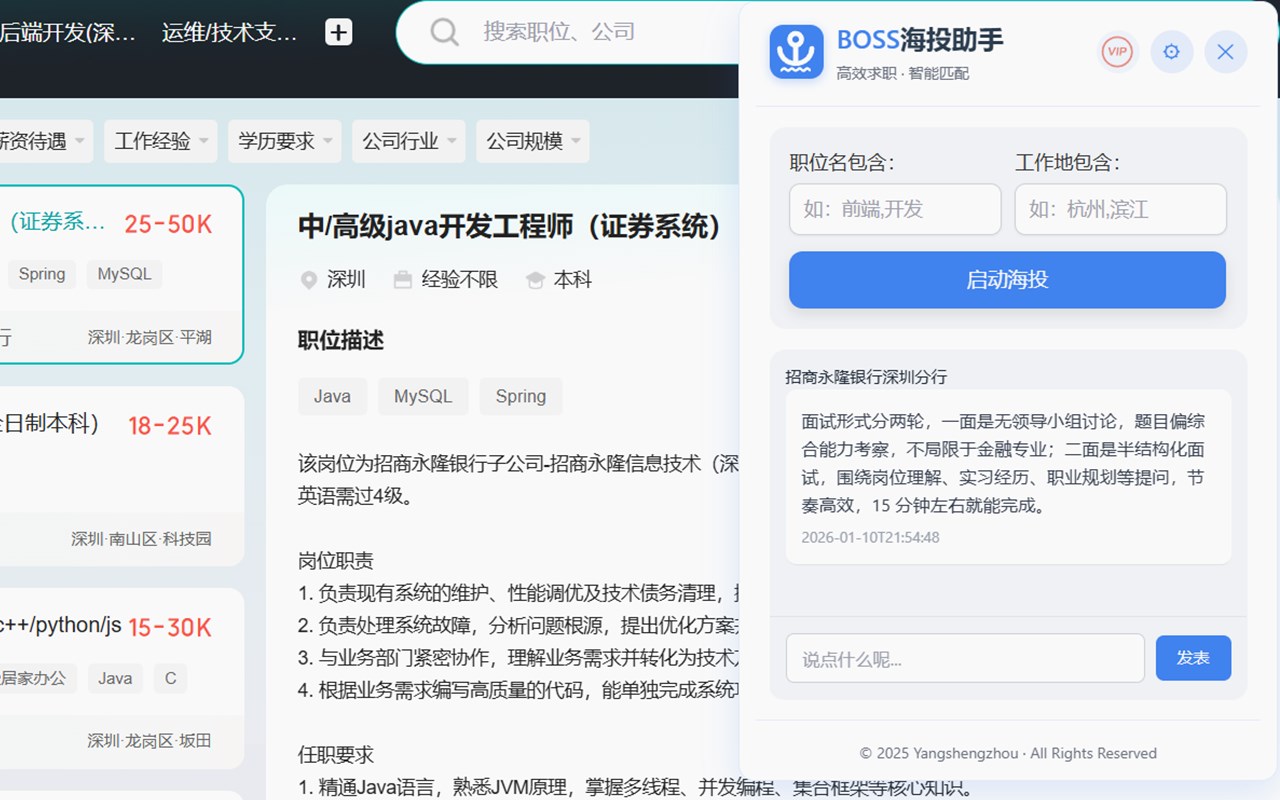Screen dimensions: 1280x800
Task: Click the Java tag in the 15-30K card
Action: click(x=115, y=678)
